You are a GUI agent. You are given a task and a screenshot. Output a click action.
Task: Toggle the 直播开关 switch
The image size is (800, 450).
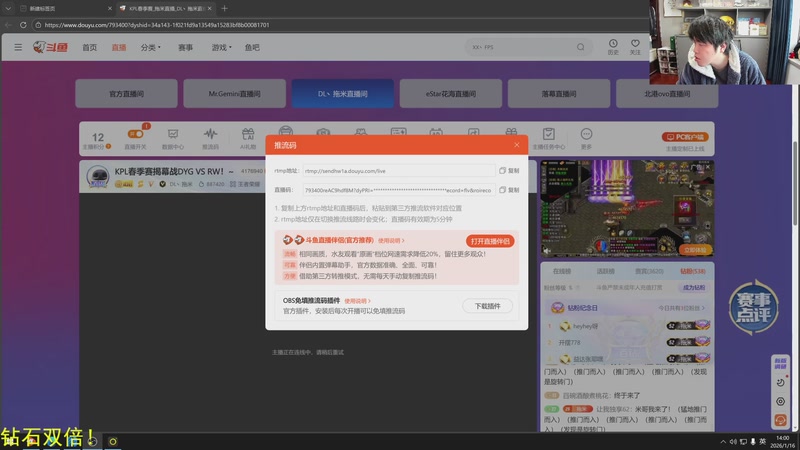click(135, 134)
